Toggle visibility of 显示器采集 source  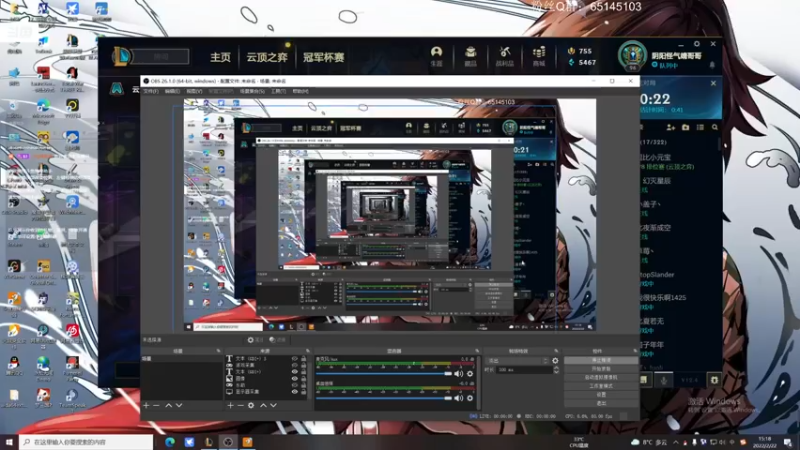[294, 392]
